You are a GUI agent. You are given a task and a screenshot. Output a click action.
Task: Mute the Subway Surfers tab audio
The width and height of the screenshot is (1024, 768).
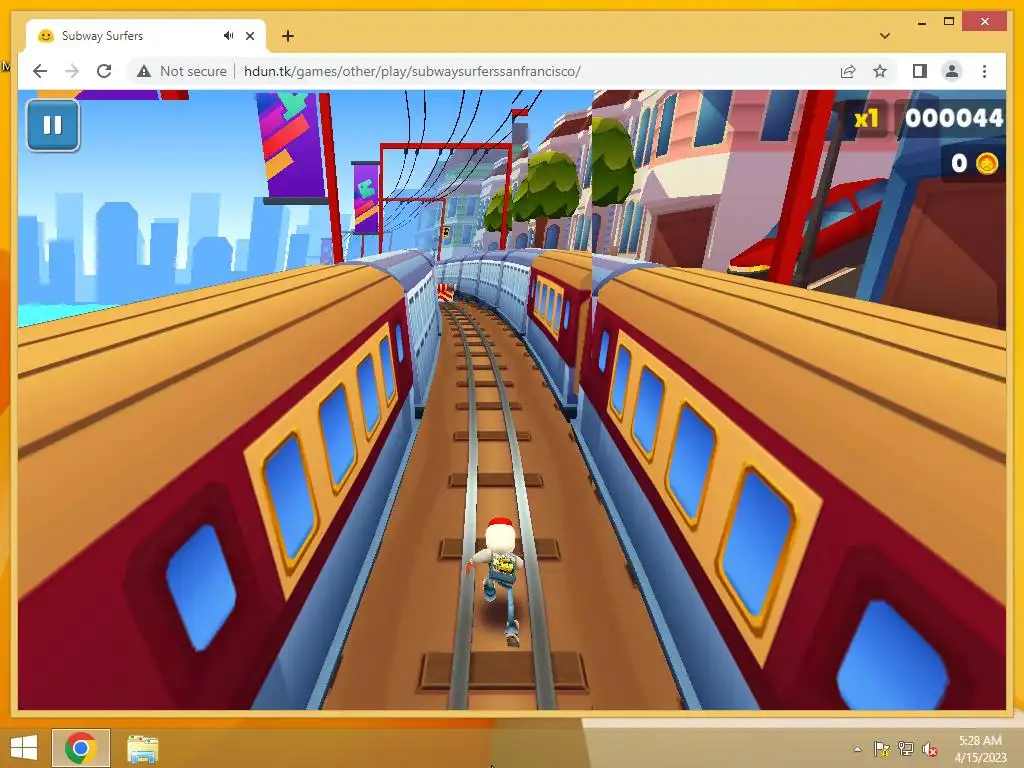tap(228, 36)
